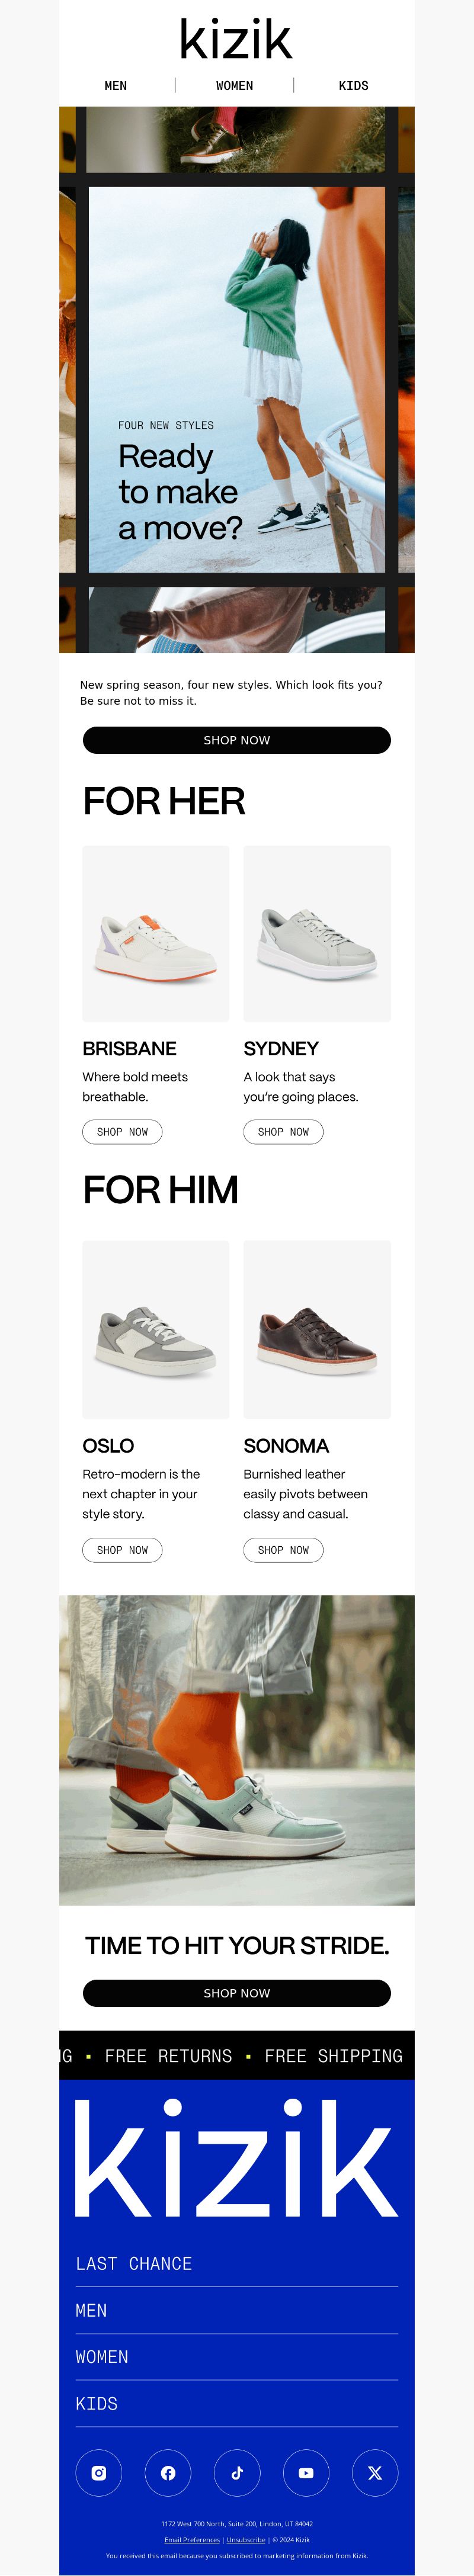474x2576 pixels.
Task: Click the kizik logo at top
Action: coord(236,39)
